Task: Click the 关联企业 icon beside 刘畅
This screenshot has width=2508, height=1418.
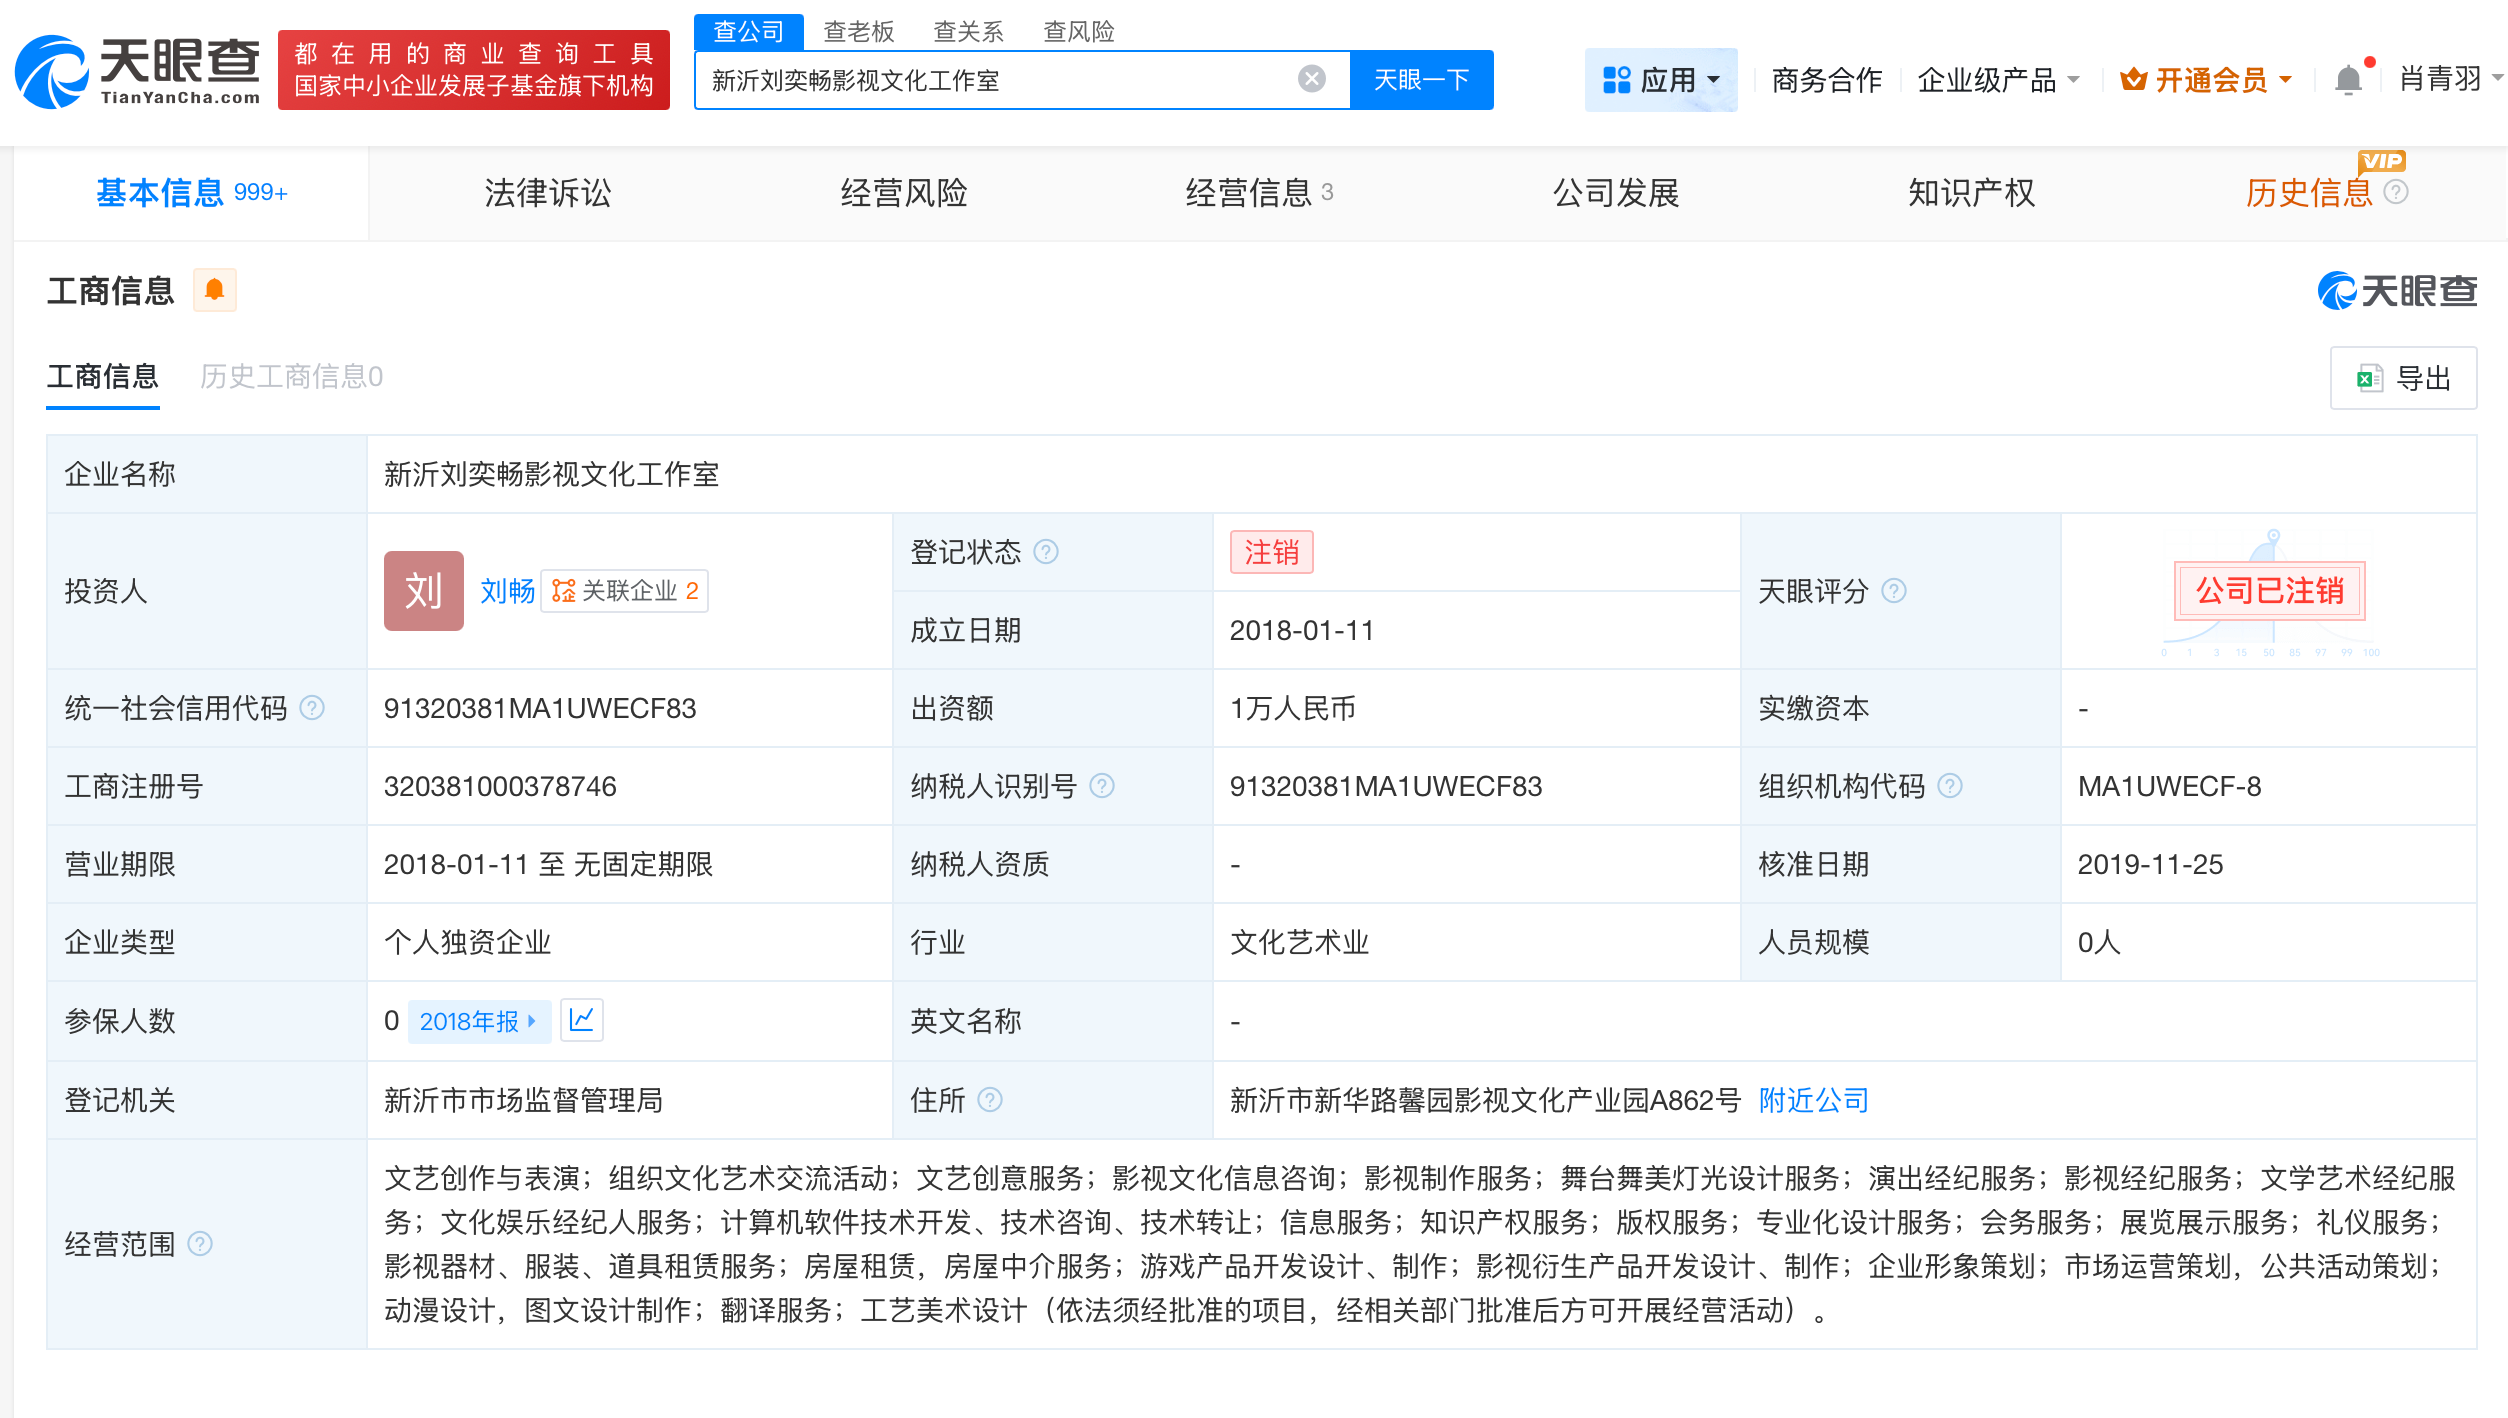Action: pyautogui.click(x=562, y=591)
